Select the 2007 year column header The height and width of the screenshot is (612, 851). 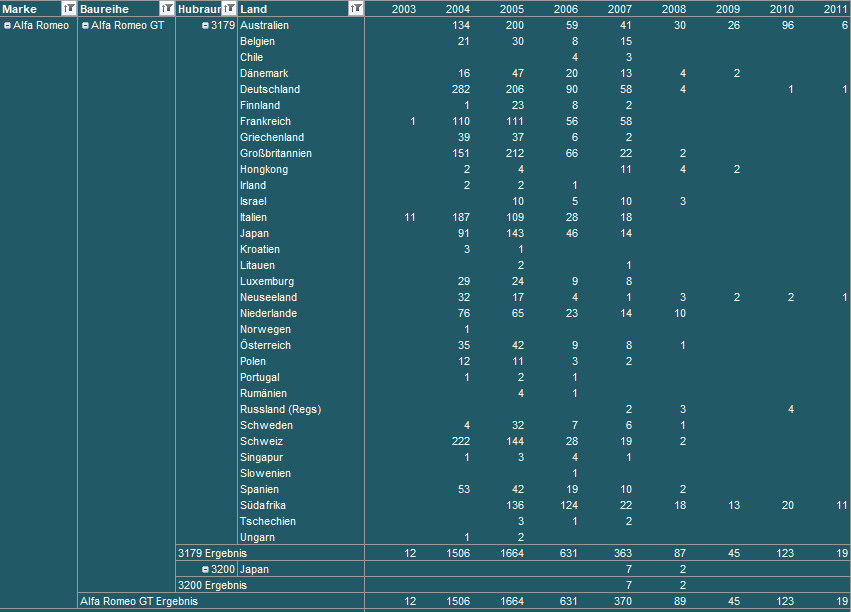[x=620, y=9]
